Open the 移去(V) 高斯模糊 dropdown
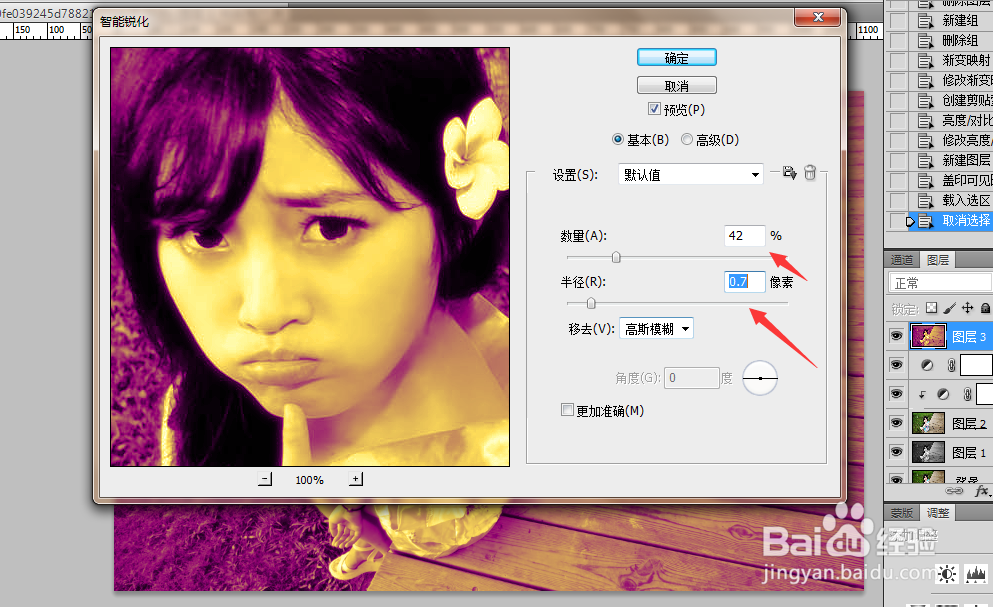 (656, 329)
